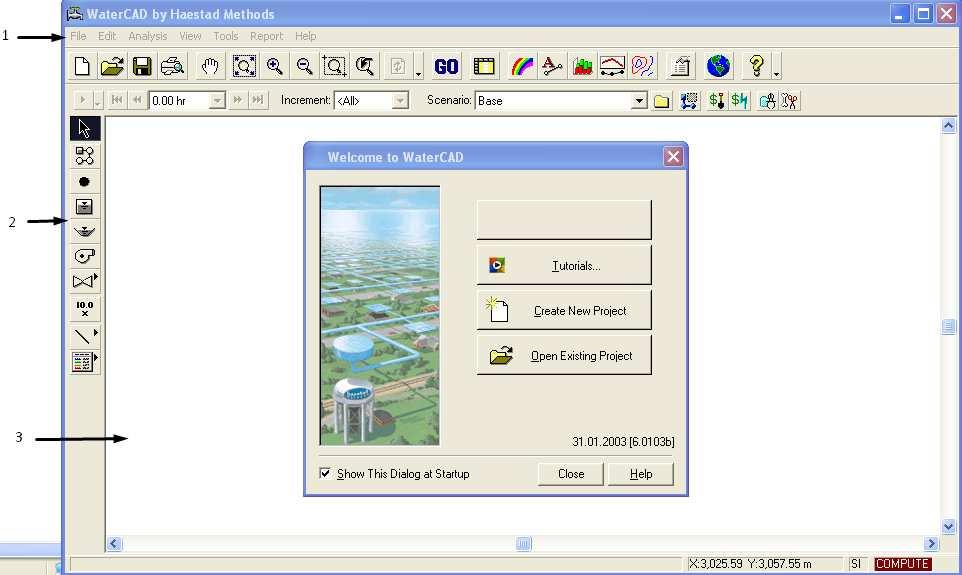Viewport: 962px width, 575px height.
Task: Open the Tools menu
Action: point(226,36)
